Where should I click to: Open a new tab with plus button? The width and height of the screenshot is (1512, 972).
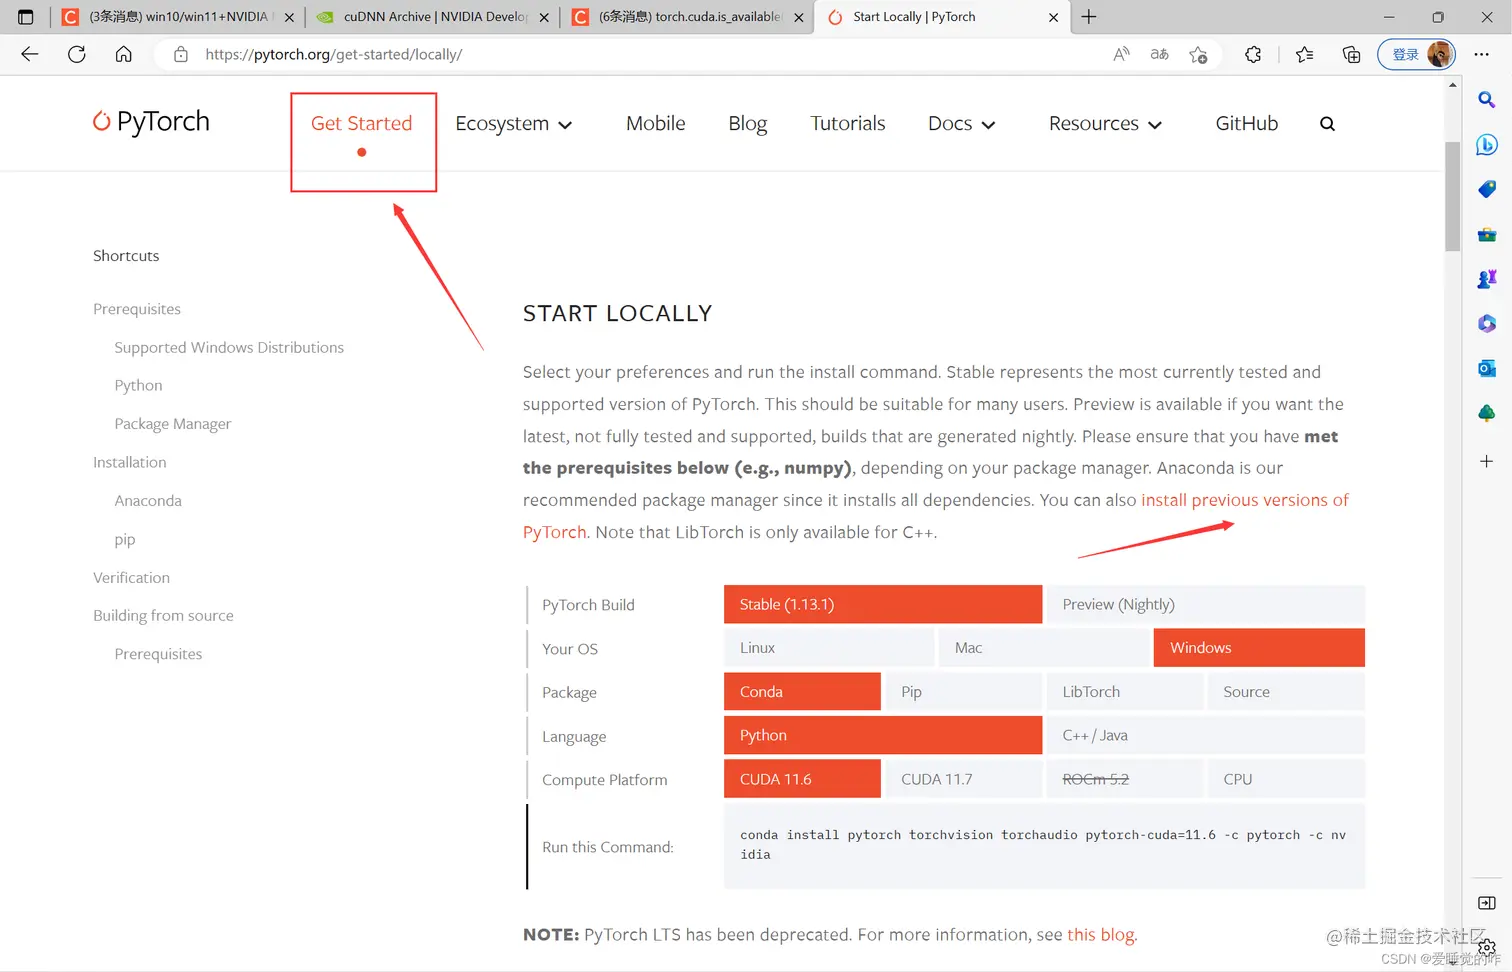coord(1089,17)
